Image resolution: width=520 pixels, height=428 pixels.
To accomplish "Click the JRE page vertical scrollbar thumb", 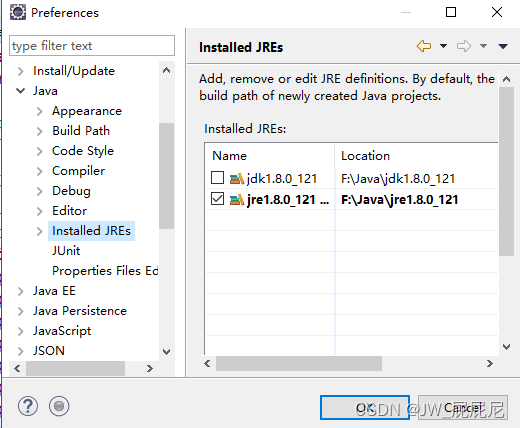I will point(506,171).
